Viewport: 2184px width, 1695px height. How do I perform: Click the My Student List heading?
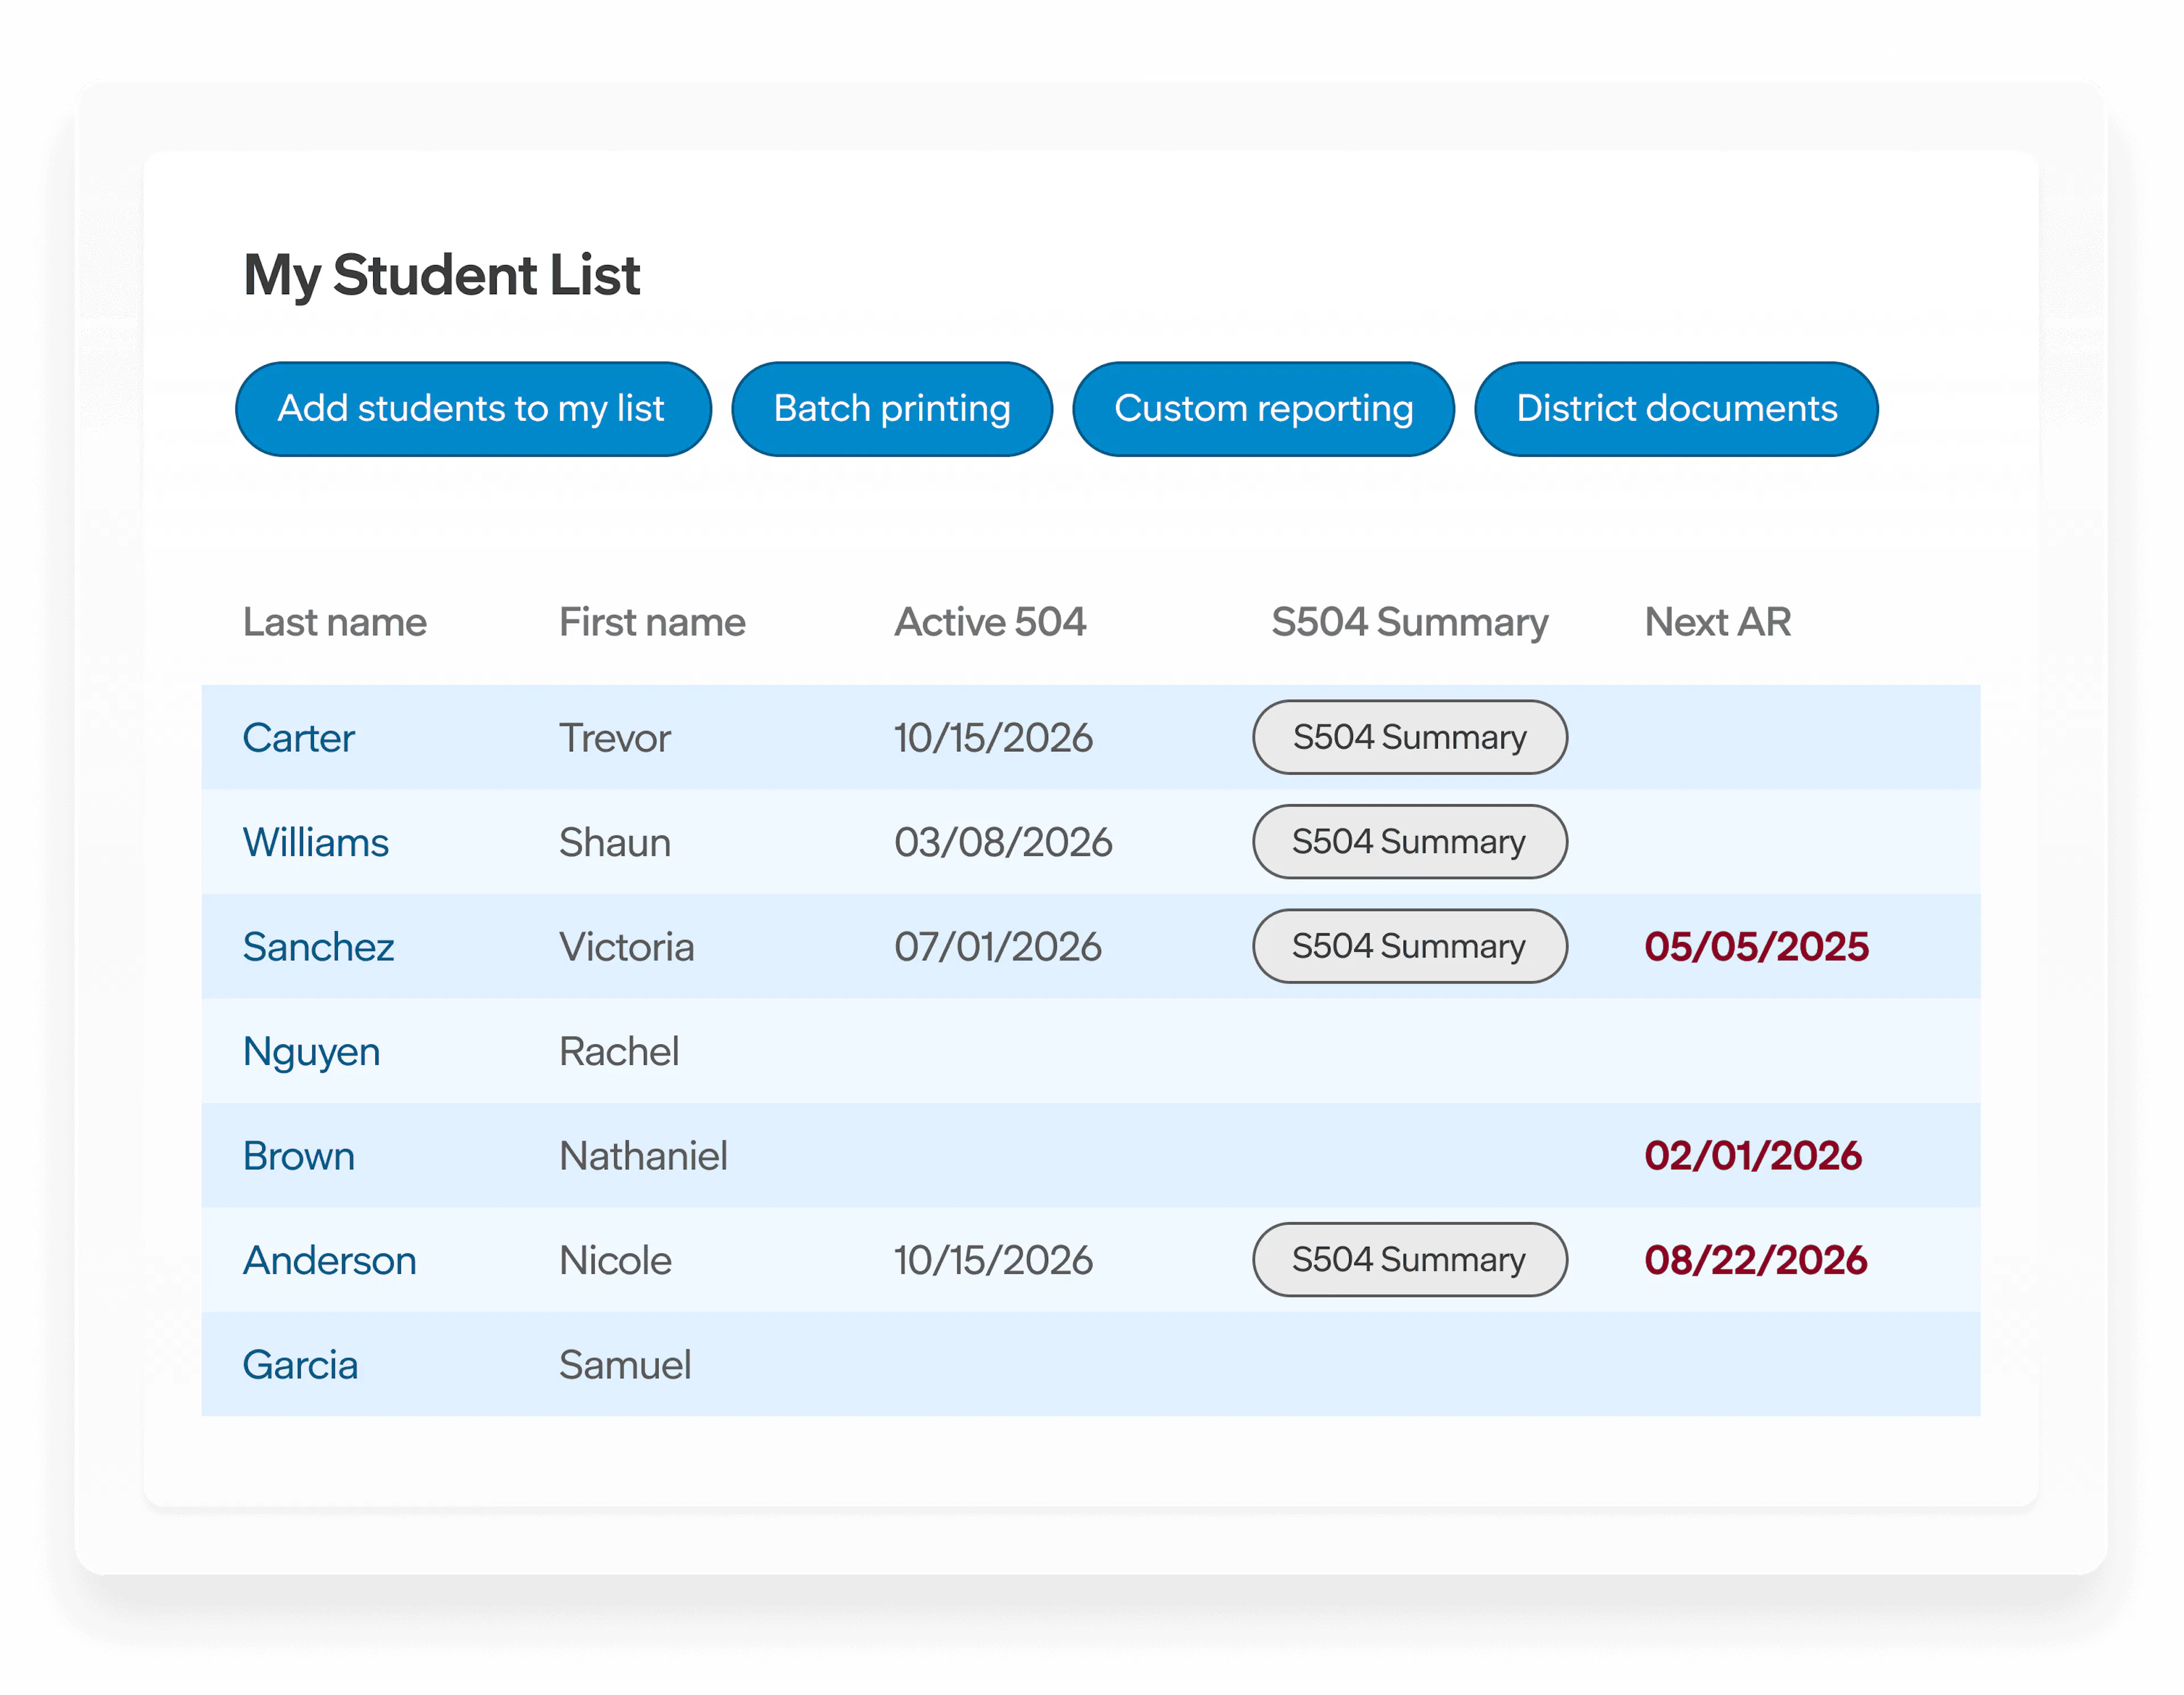[x=442, y=276]
